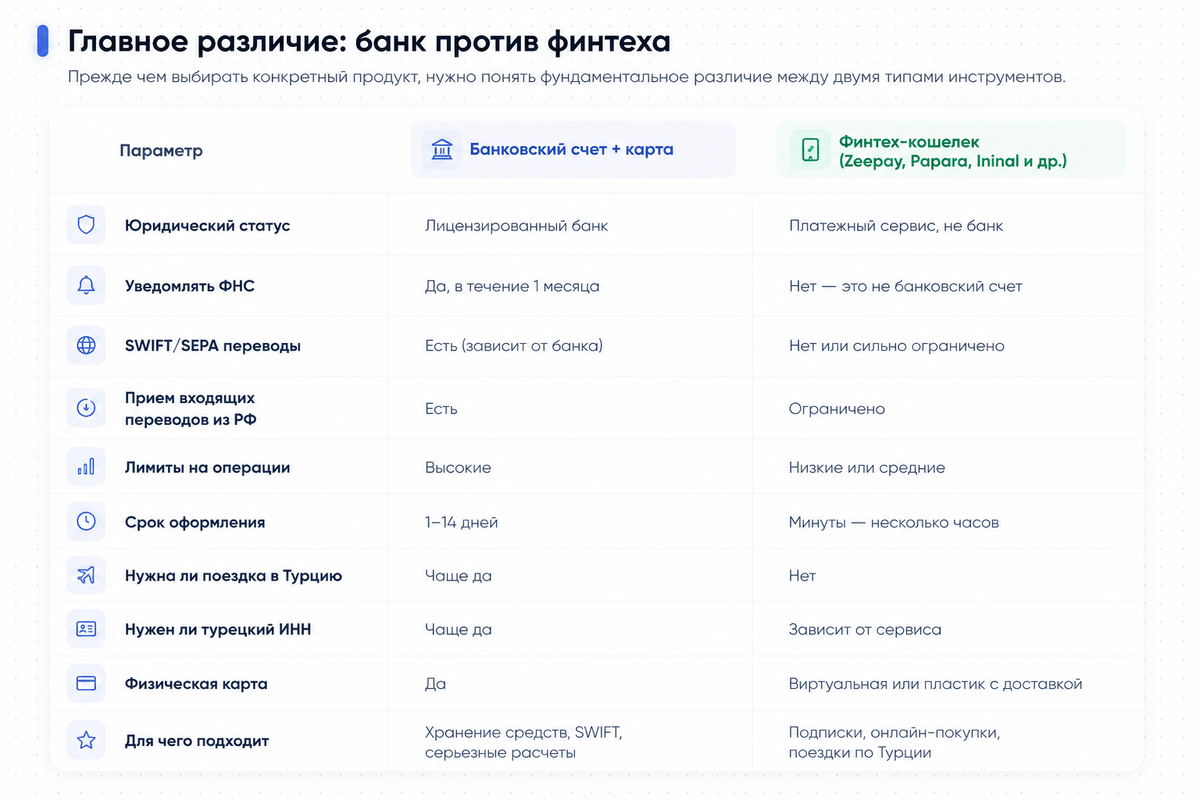
Task: Click the cell Зависит от сервиса
Action: point(865,630)
